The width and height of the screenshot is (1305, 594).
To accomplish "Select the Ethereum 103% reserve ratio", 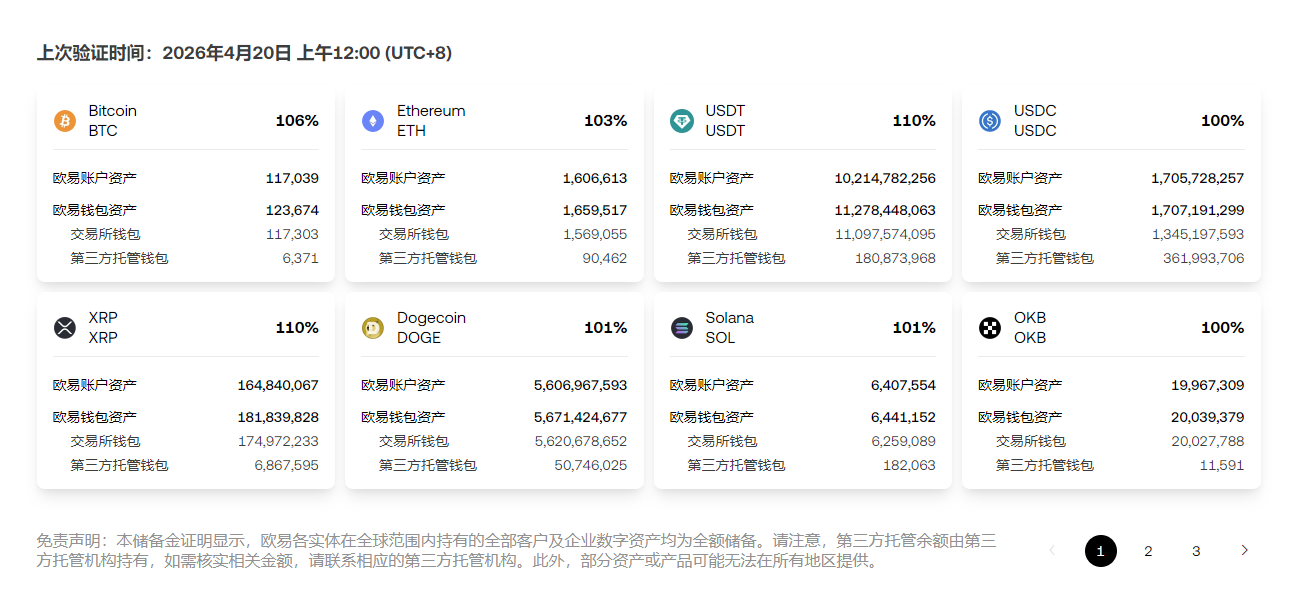I will [606, 121].
